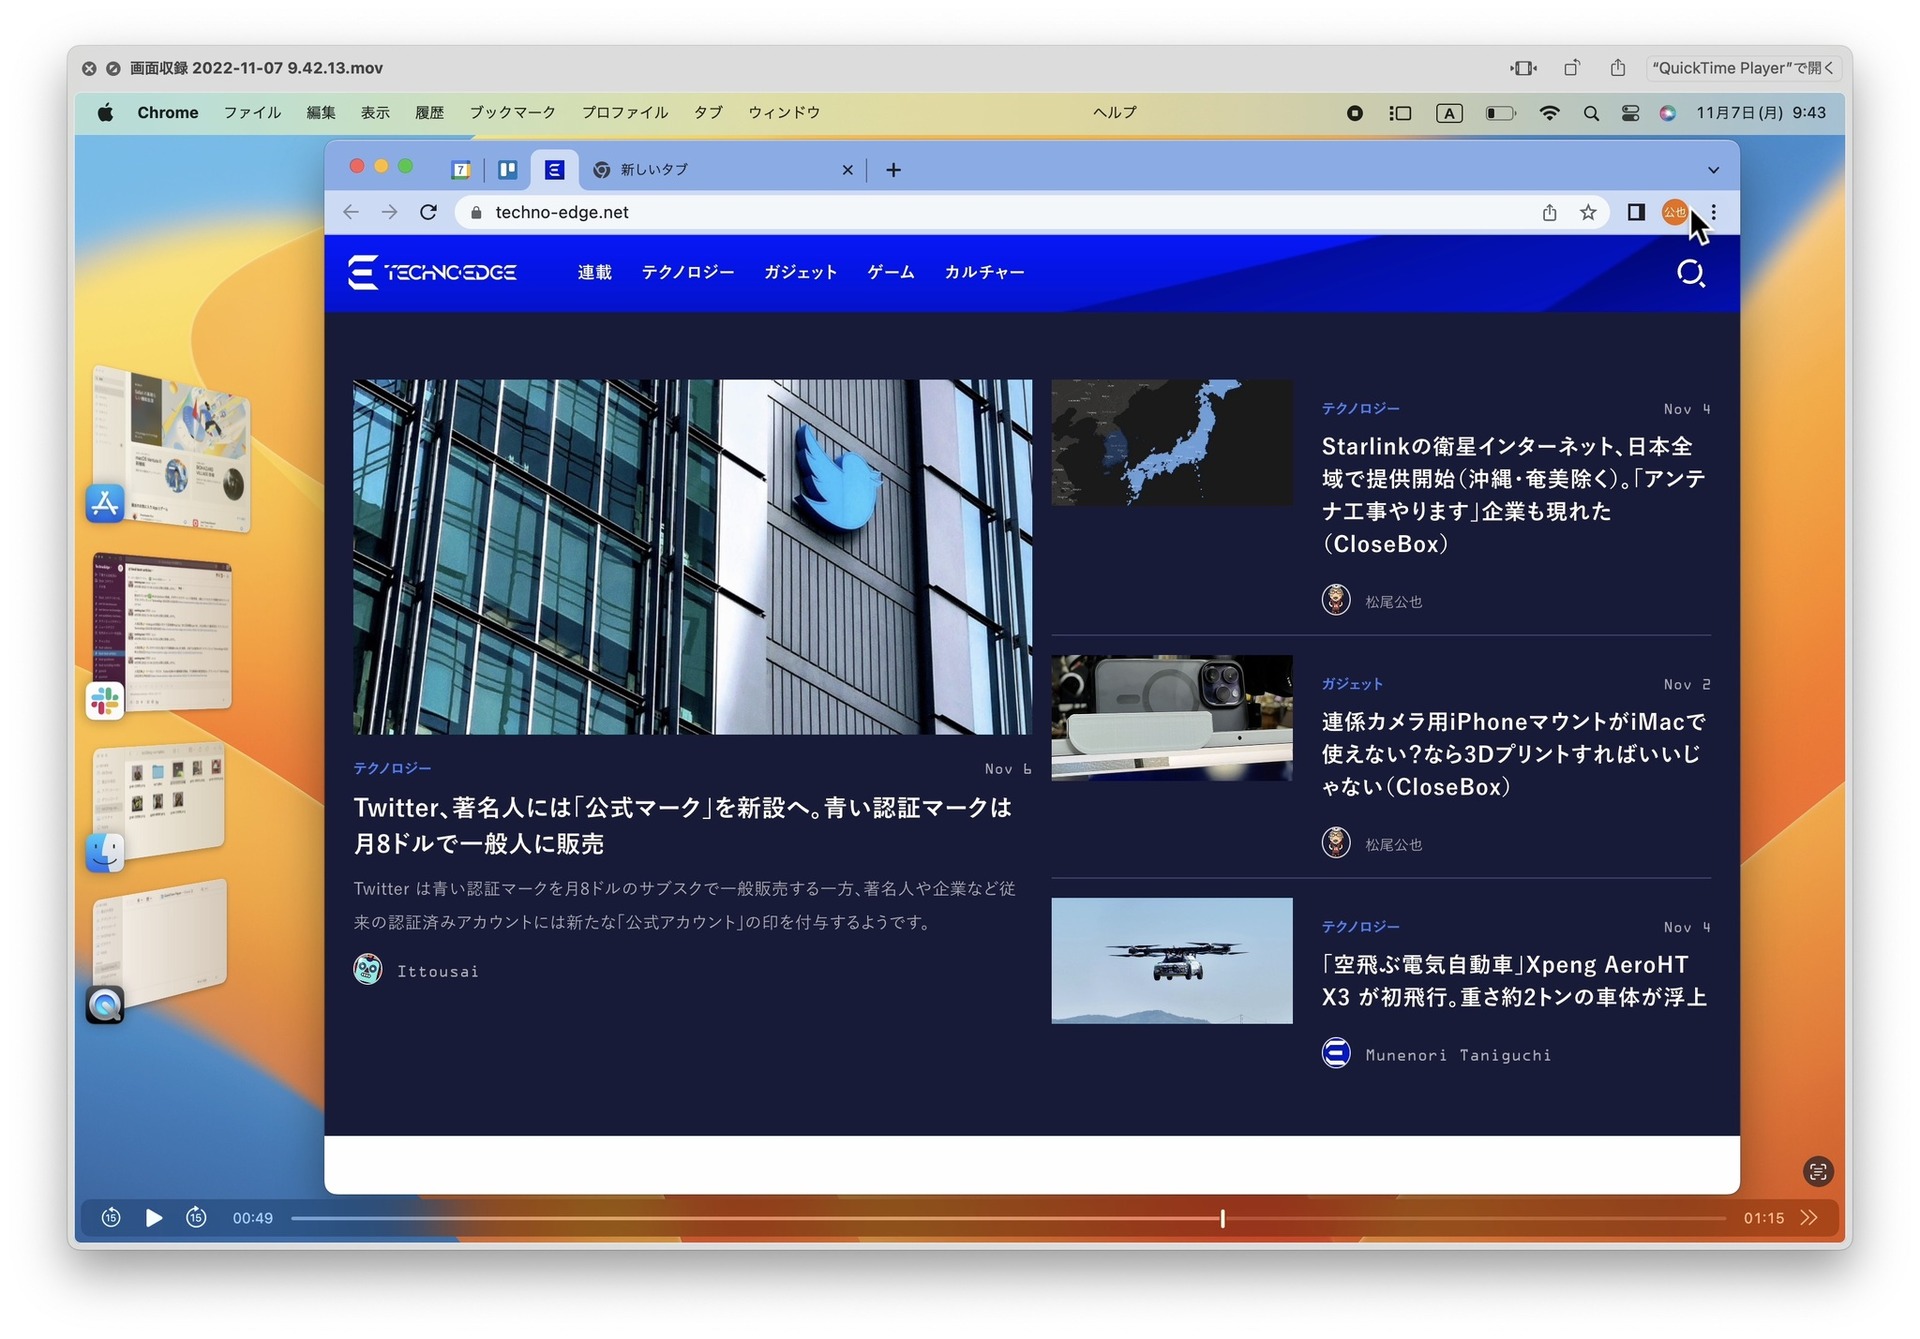Open the Xpeng AeroHT flying car thumbnail
This screenshot has width=1920, height=1339.
click(1171, 960)
